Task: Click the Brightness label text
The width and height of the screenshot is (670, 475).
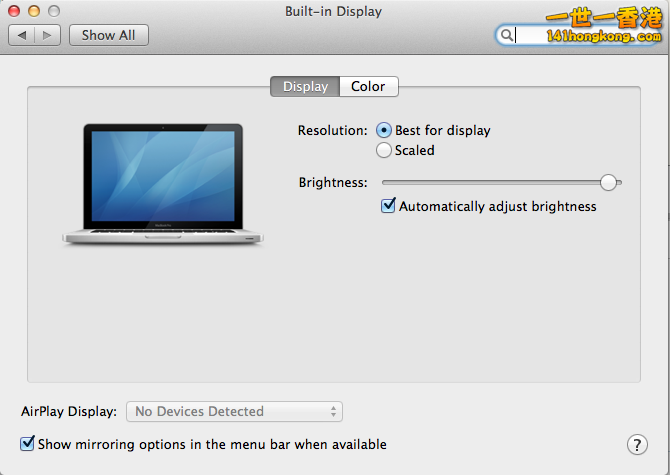Action: pos(333,182)
